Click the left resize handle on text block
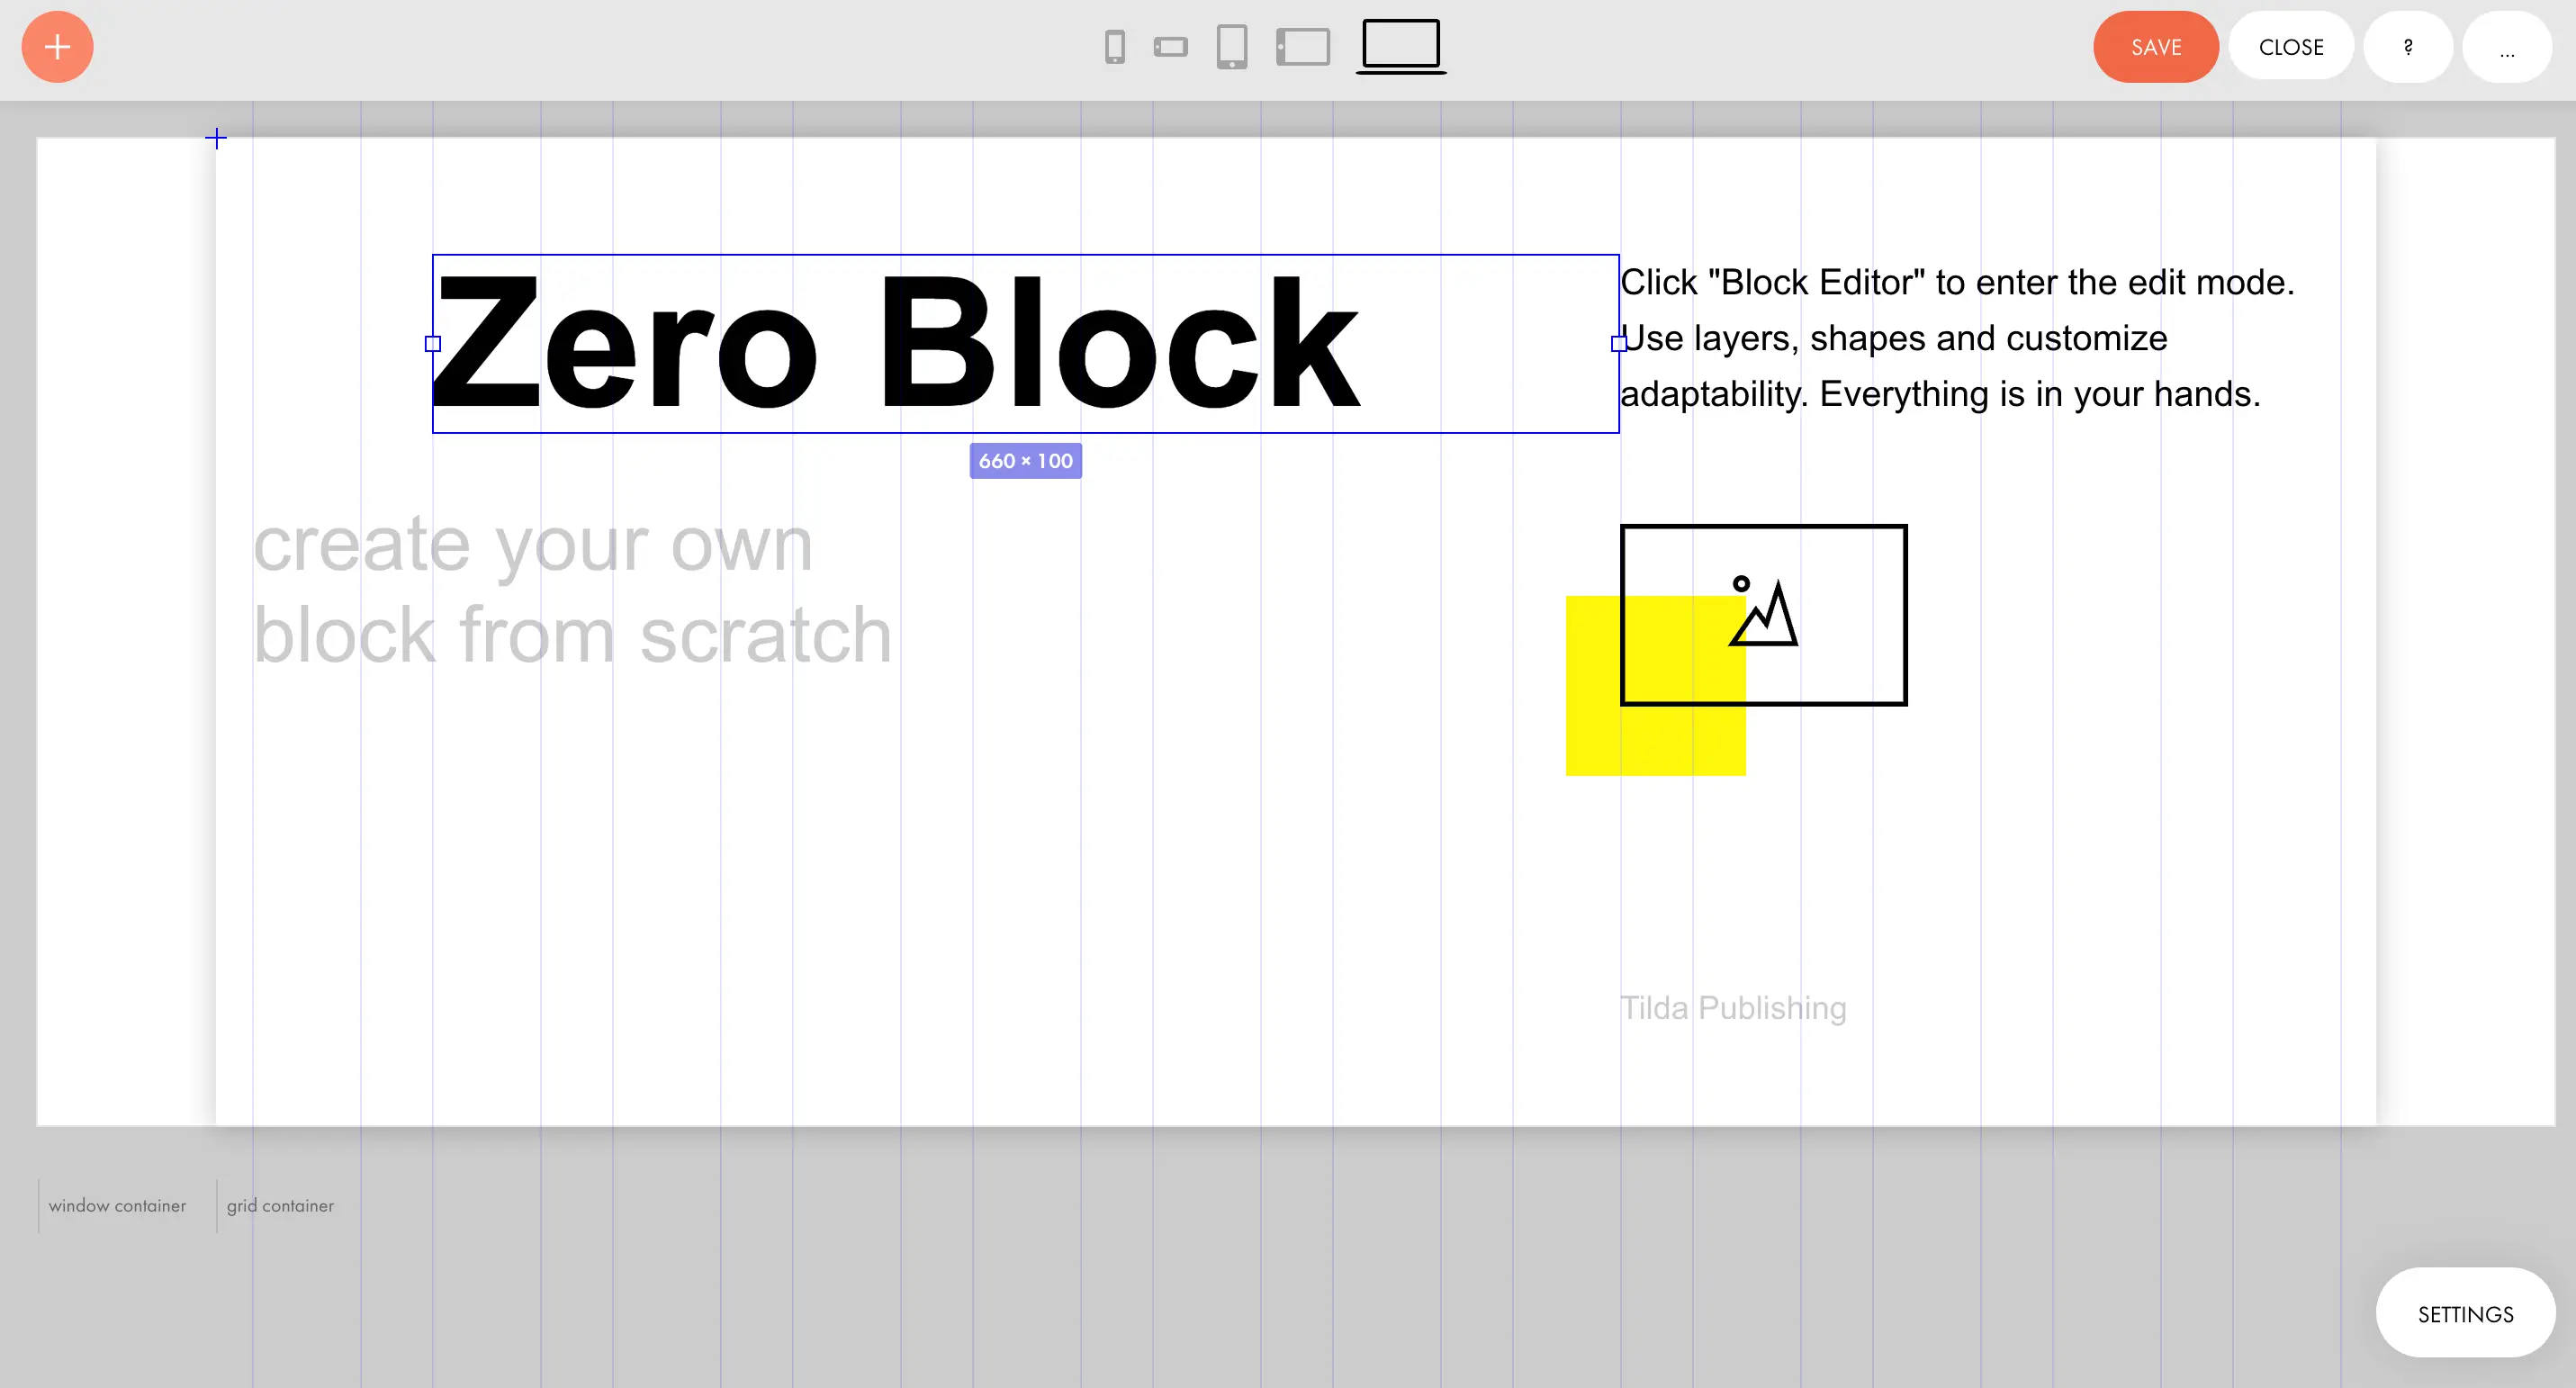This screenshot has width=2576, height=1388. 432,344
